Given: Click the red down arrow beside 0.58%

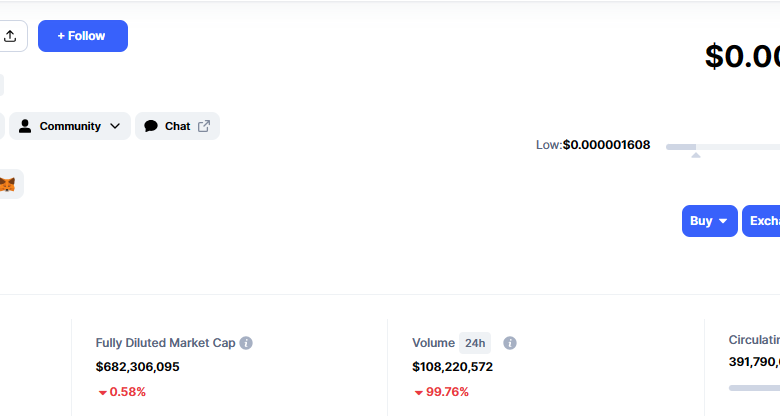Looking at the screenshot, I should pyautogui.click(x=102, y=392).
